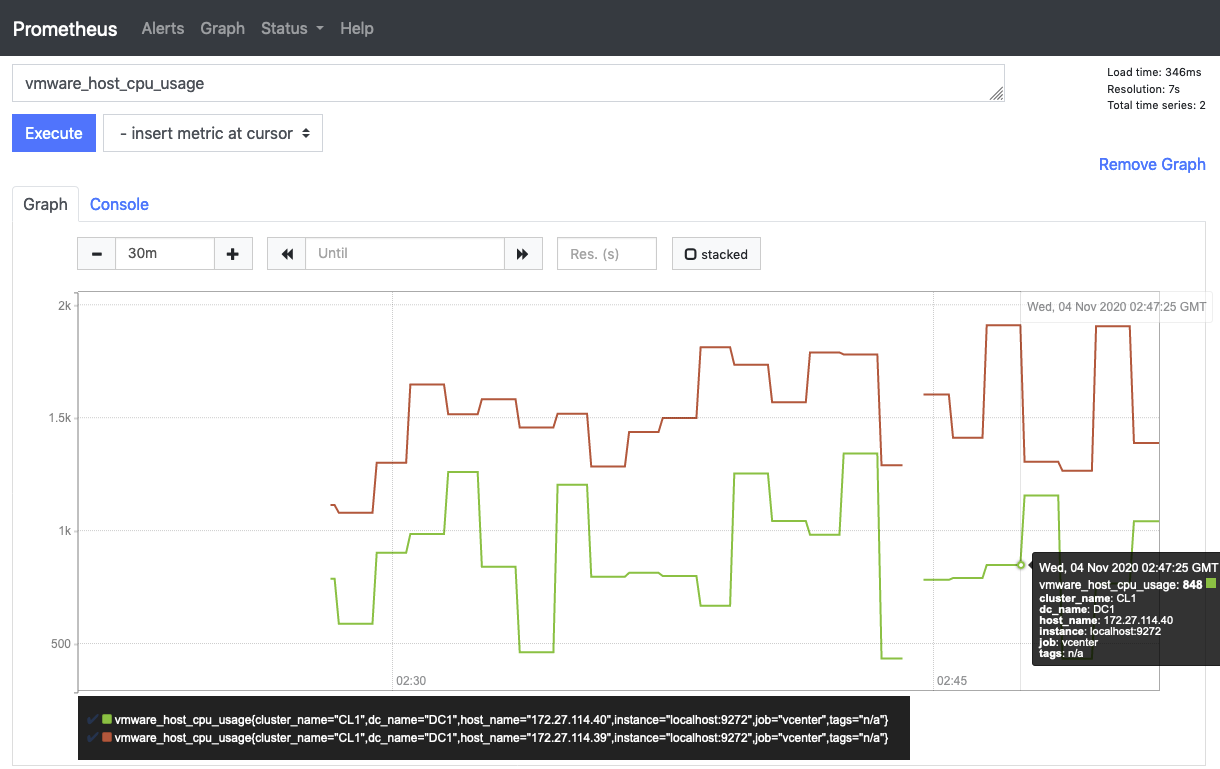Select the 172.27.114.39 legend entry text

pyautogui.click(x=502, y=738)
